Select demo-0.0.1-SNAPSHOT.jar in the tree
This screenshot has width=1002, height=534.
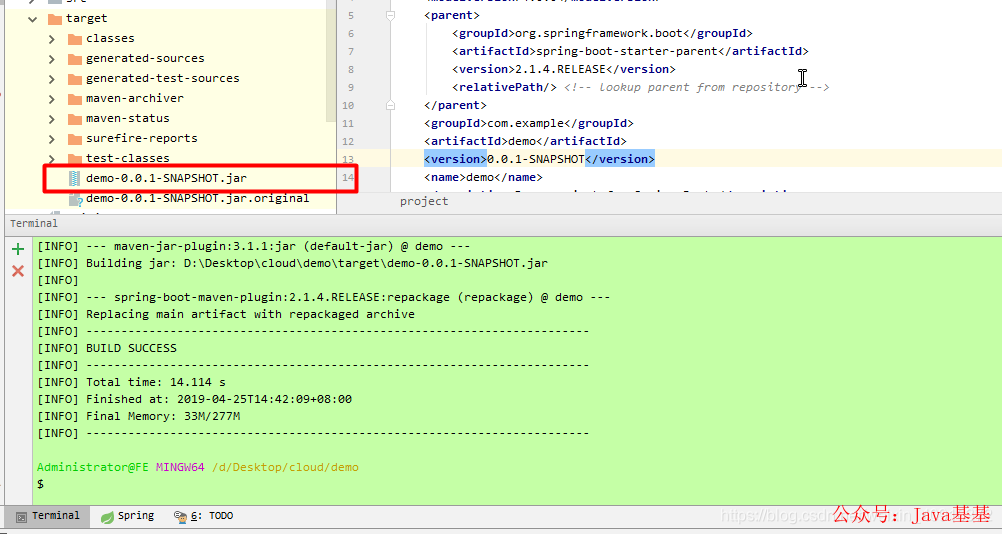point(166,178)
